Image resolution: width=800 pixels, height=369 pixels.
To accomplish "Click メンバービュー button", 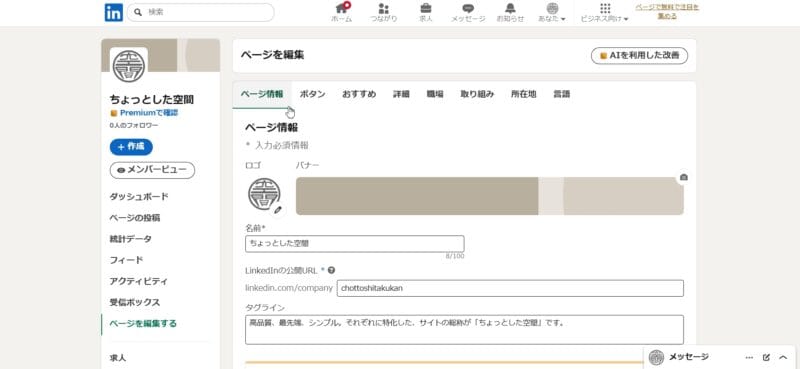I will click(x=152, y=170).
